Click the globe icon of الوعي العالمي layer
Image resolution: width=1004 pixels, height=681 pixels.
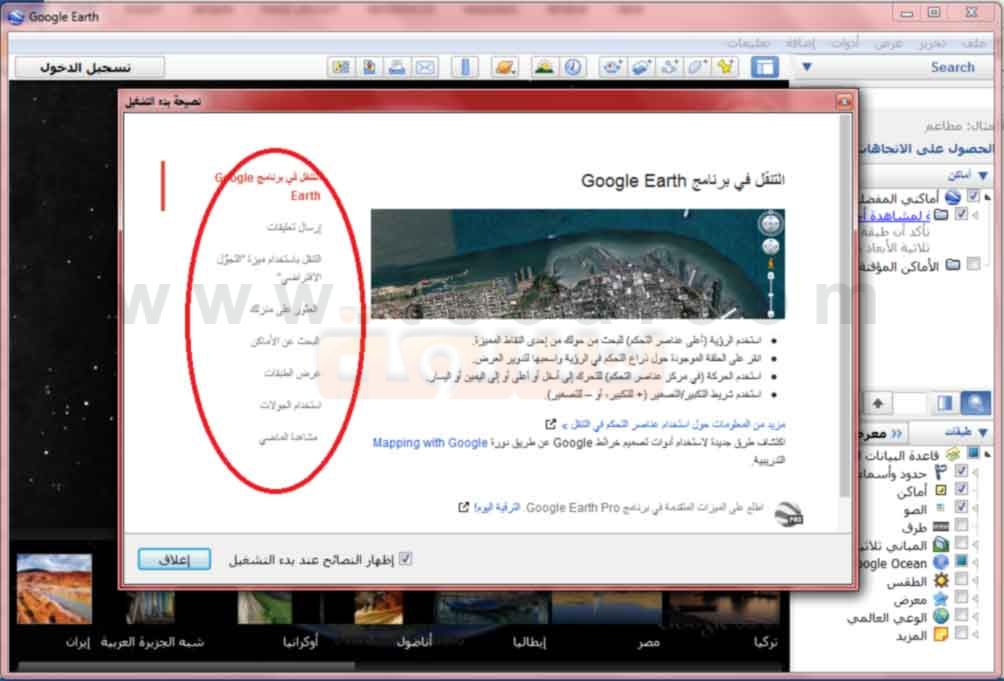click(941, 616)
